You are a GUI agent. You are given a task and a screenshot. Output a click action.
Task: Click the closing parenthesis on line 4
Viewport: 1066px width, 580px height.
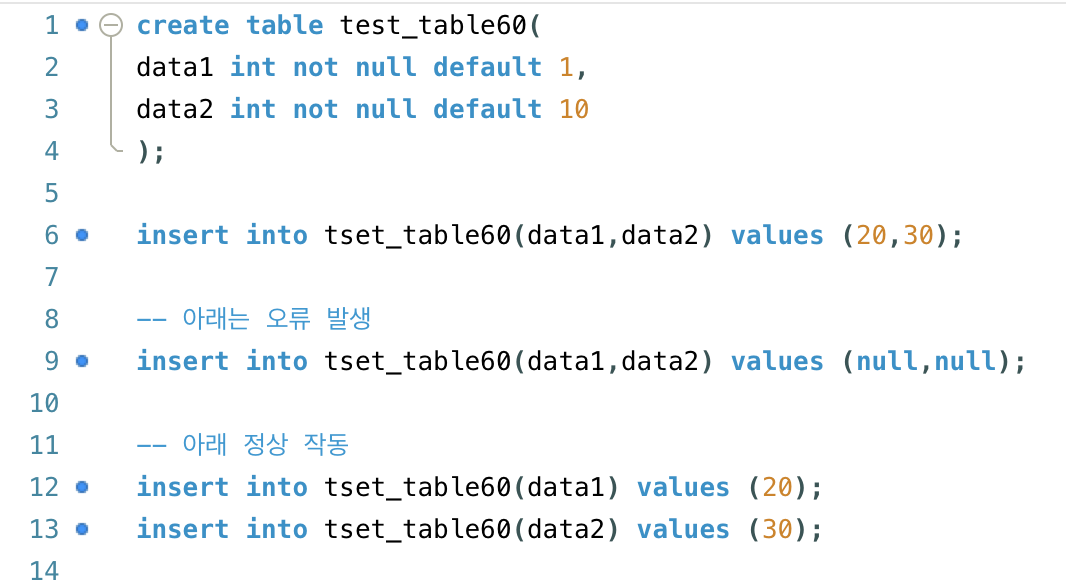pos(143,151)
